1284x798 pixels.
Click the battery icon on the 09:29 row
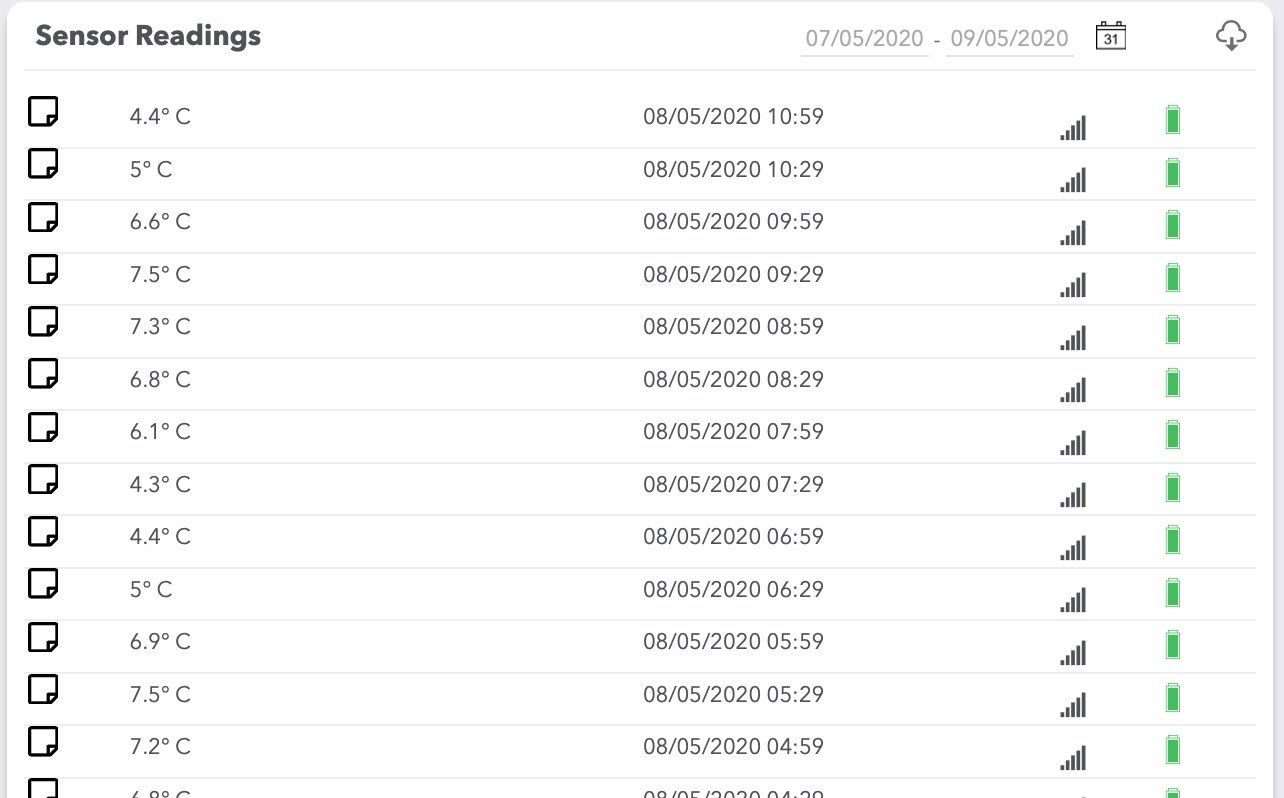point(1173,277)
